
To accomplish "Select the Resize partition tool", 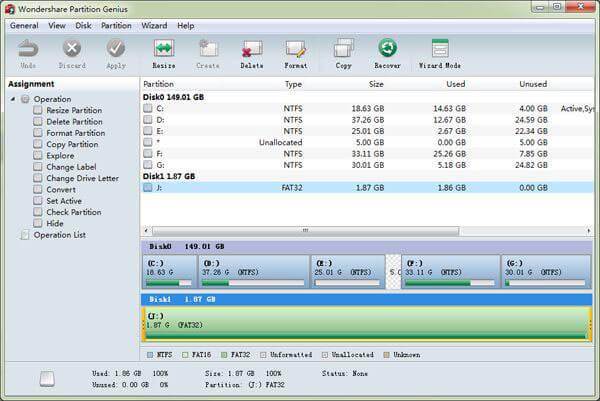I will point(164,50).
